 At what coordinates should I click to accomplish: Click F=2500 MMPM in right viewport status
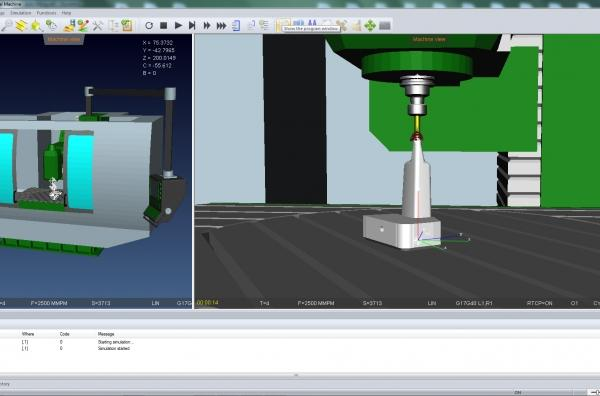click(x=316, y=303)
